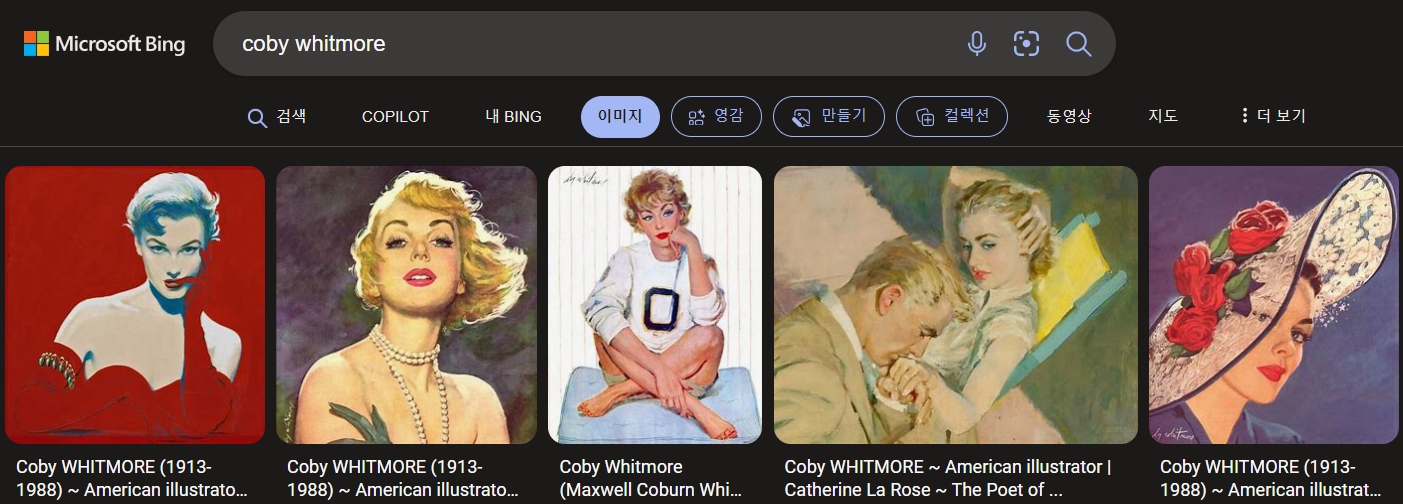Image resolution: width=1403 pixels, height=504 pixels.
Task: Switch to the 검색 tab
Action: click(277, 116)
